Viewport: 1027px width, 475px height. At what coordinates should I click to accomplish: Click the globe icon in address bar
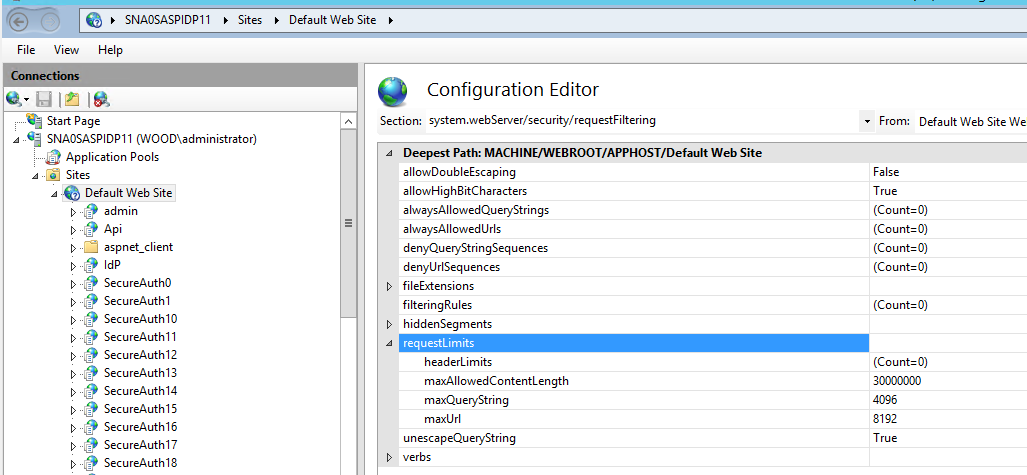pos(94,20)
